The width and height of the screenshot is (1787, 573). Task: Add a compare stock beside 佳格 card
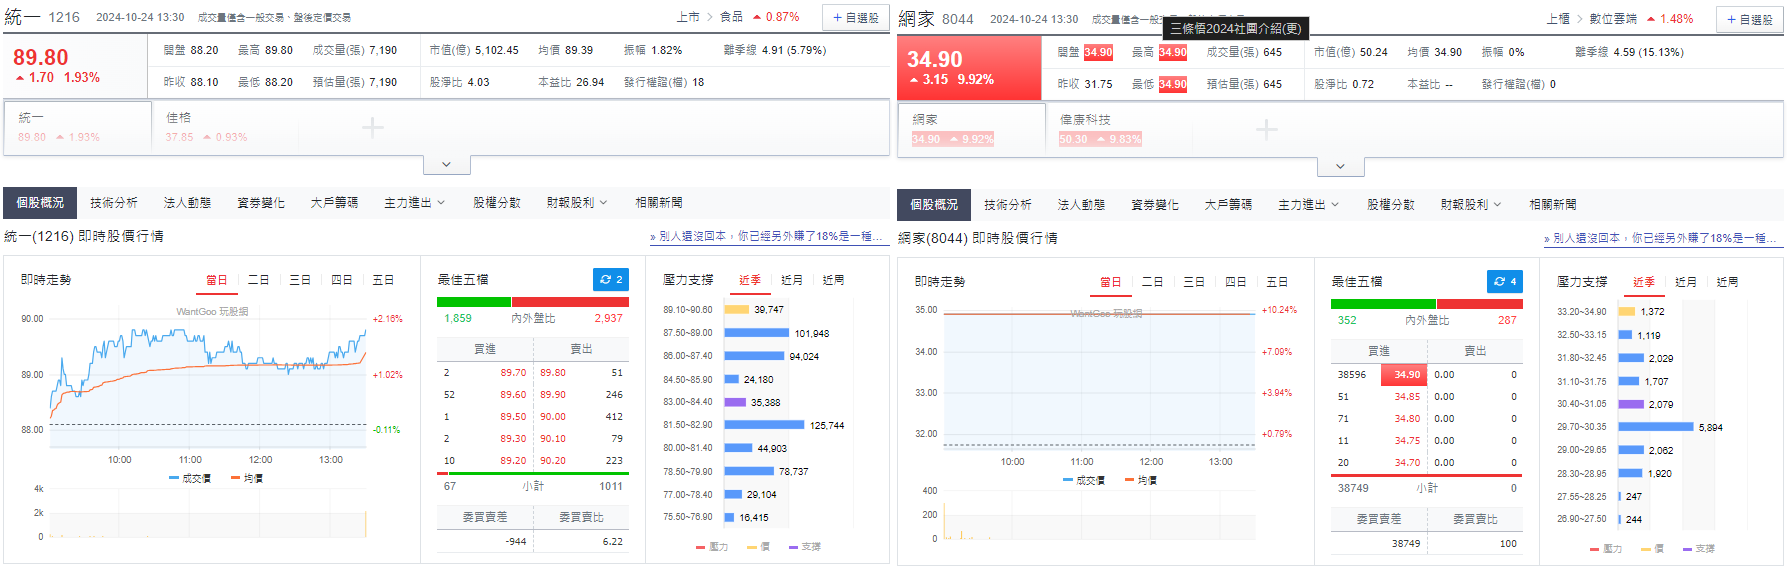click(372, 128)
